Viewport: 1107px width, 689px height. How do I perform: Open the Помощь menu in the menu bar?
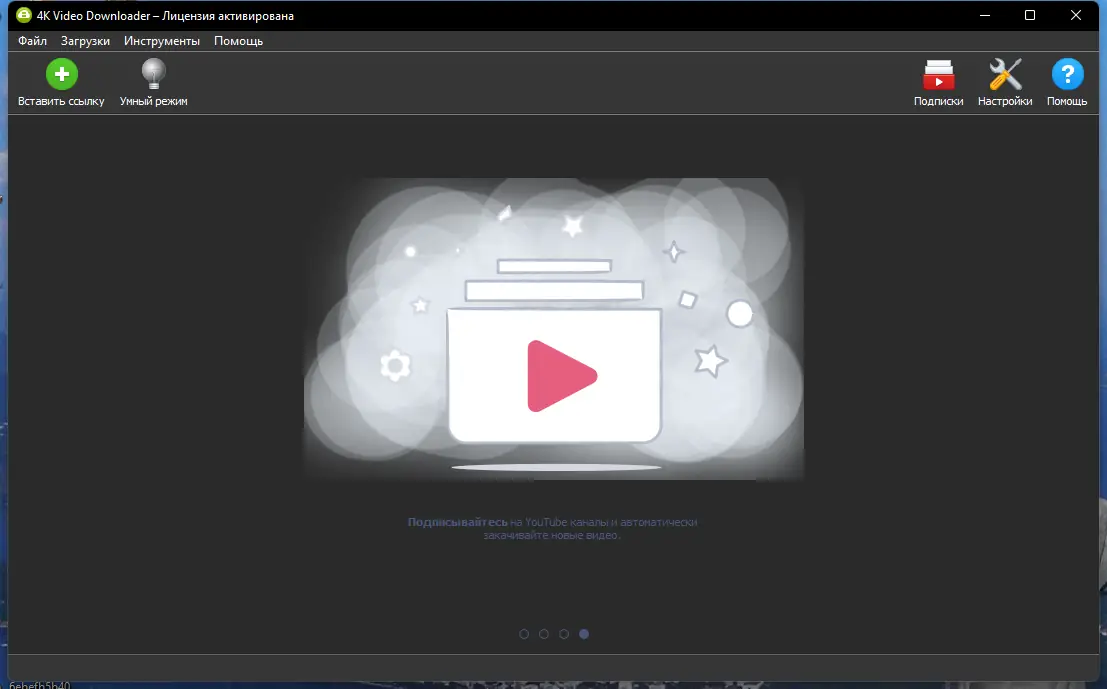(x=239, y=41)
